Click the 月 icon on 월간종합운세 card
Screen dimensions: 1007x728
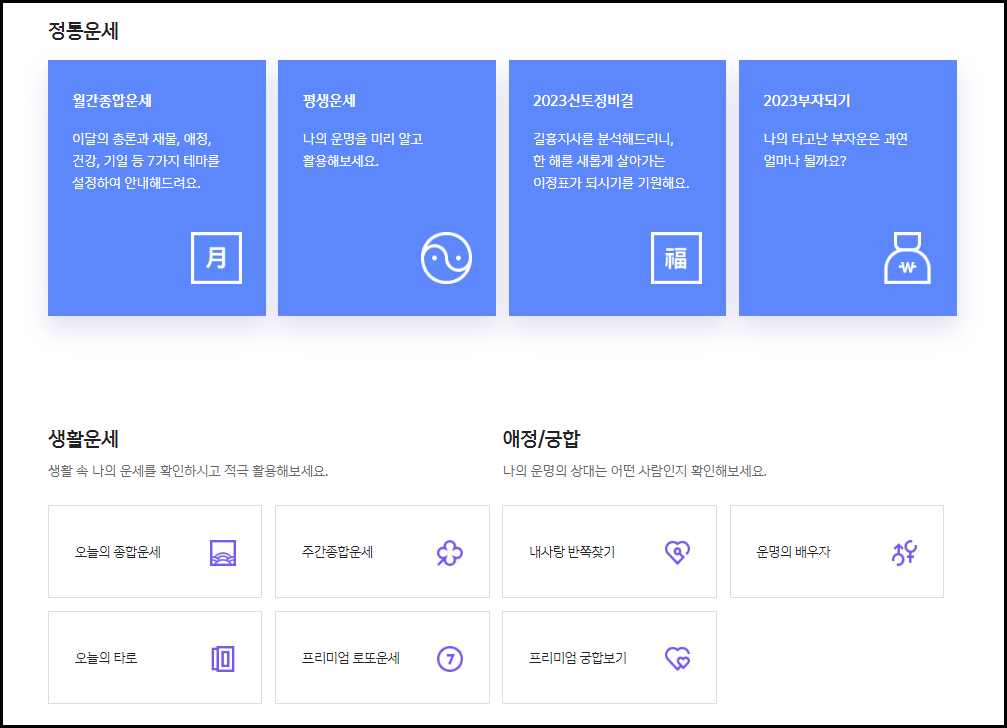pyautogui.click(x=216, y=257)
